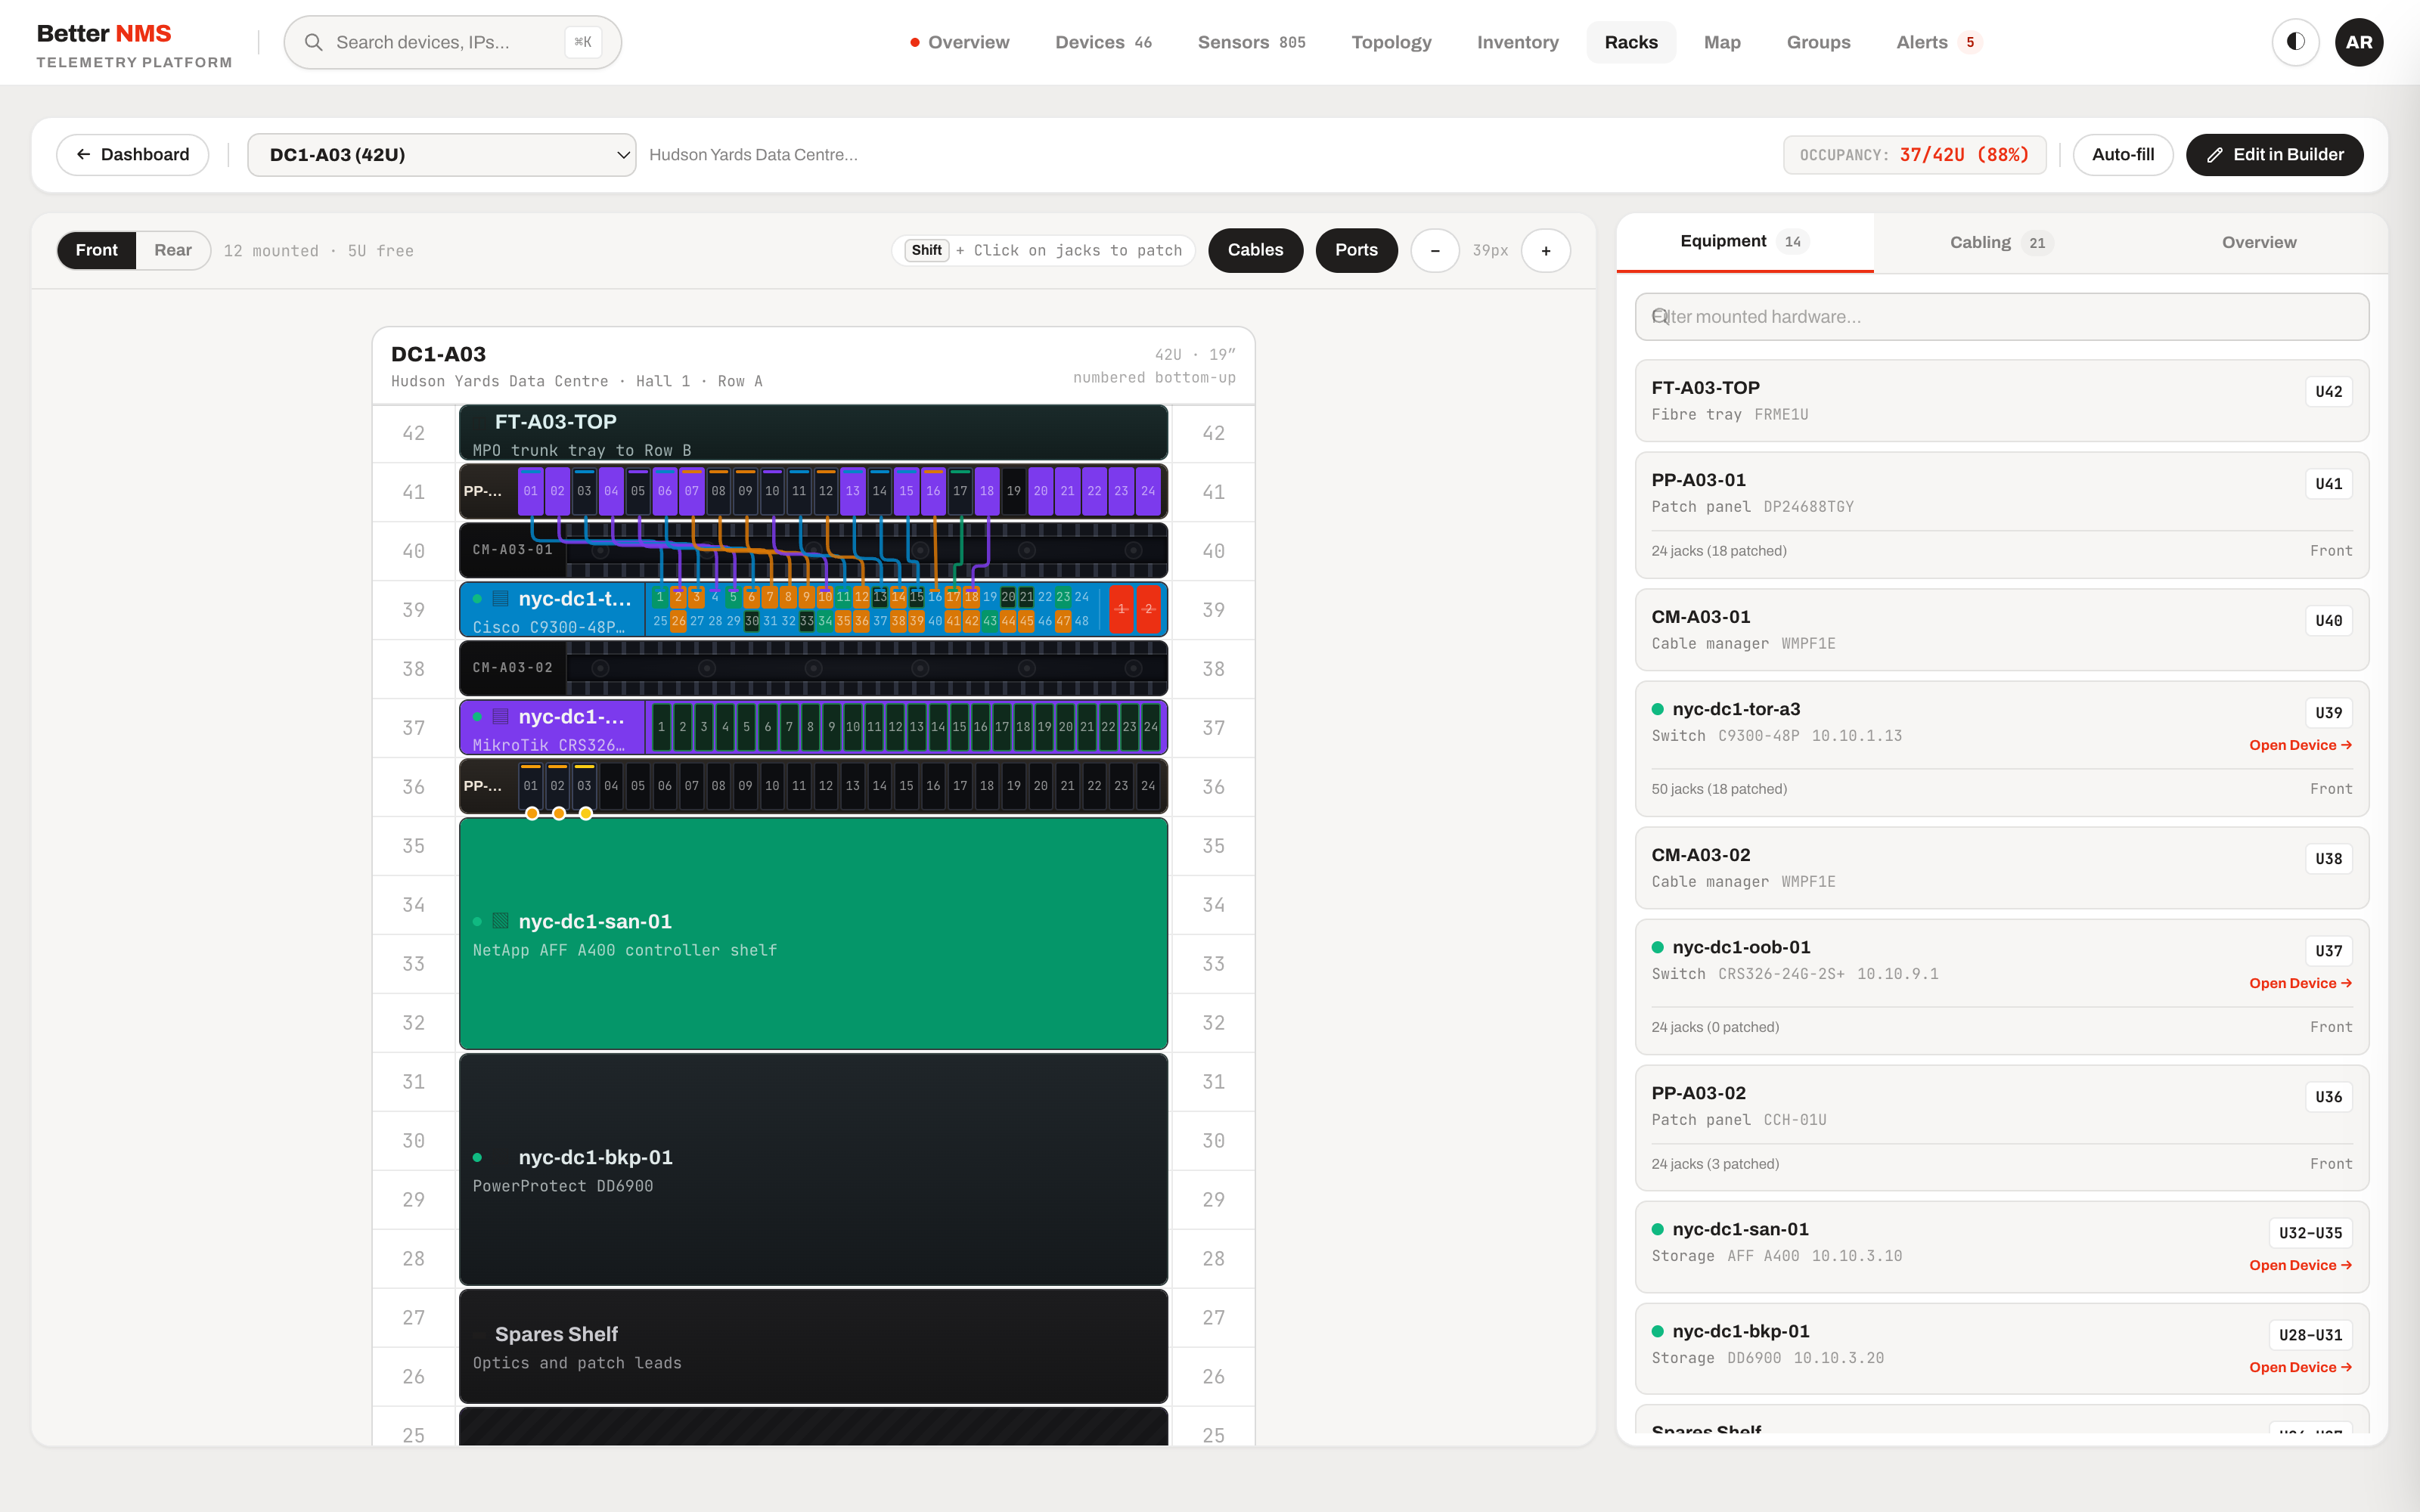This screenshot has width=2420, height=1512.
Task: Switch rack view to Rear
Action: [173, 250]
